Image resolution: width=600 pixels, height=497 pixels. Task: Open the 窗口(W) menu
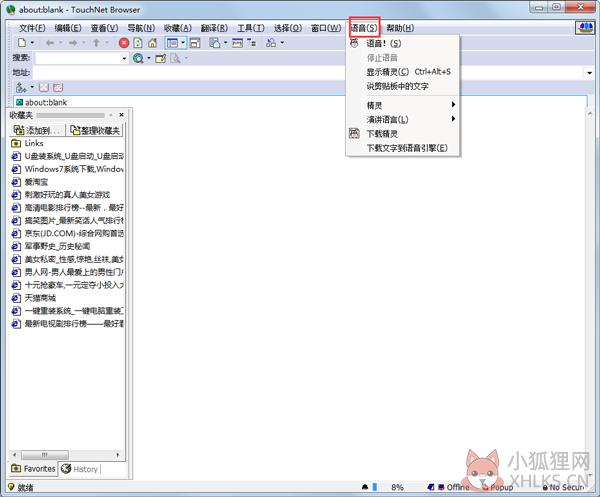tap(326, 28)
